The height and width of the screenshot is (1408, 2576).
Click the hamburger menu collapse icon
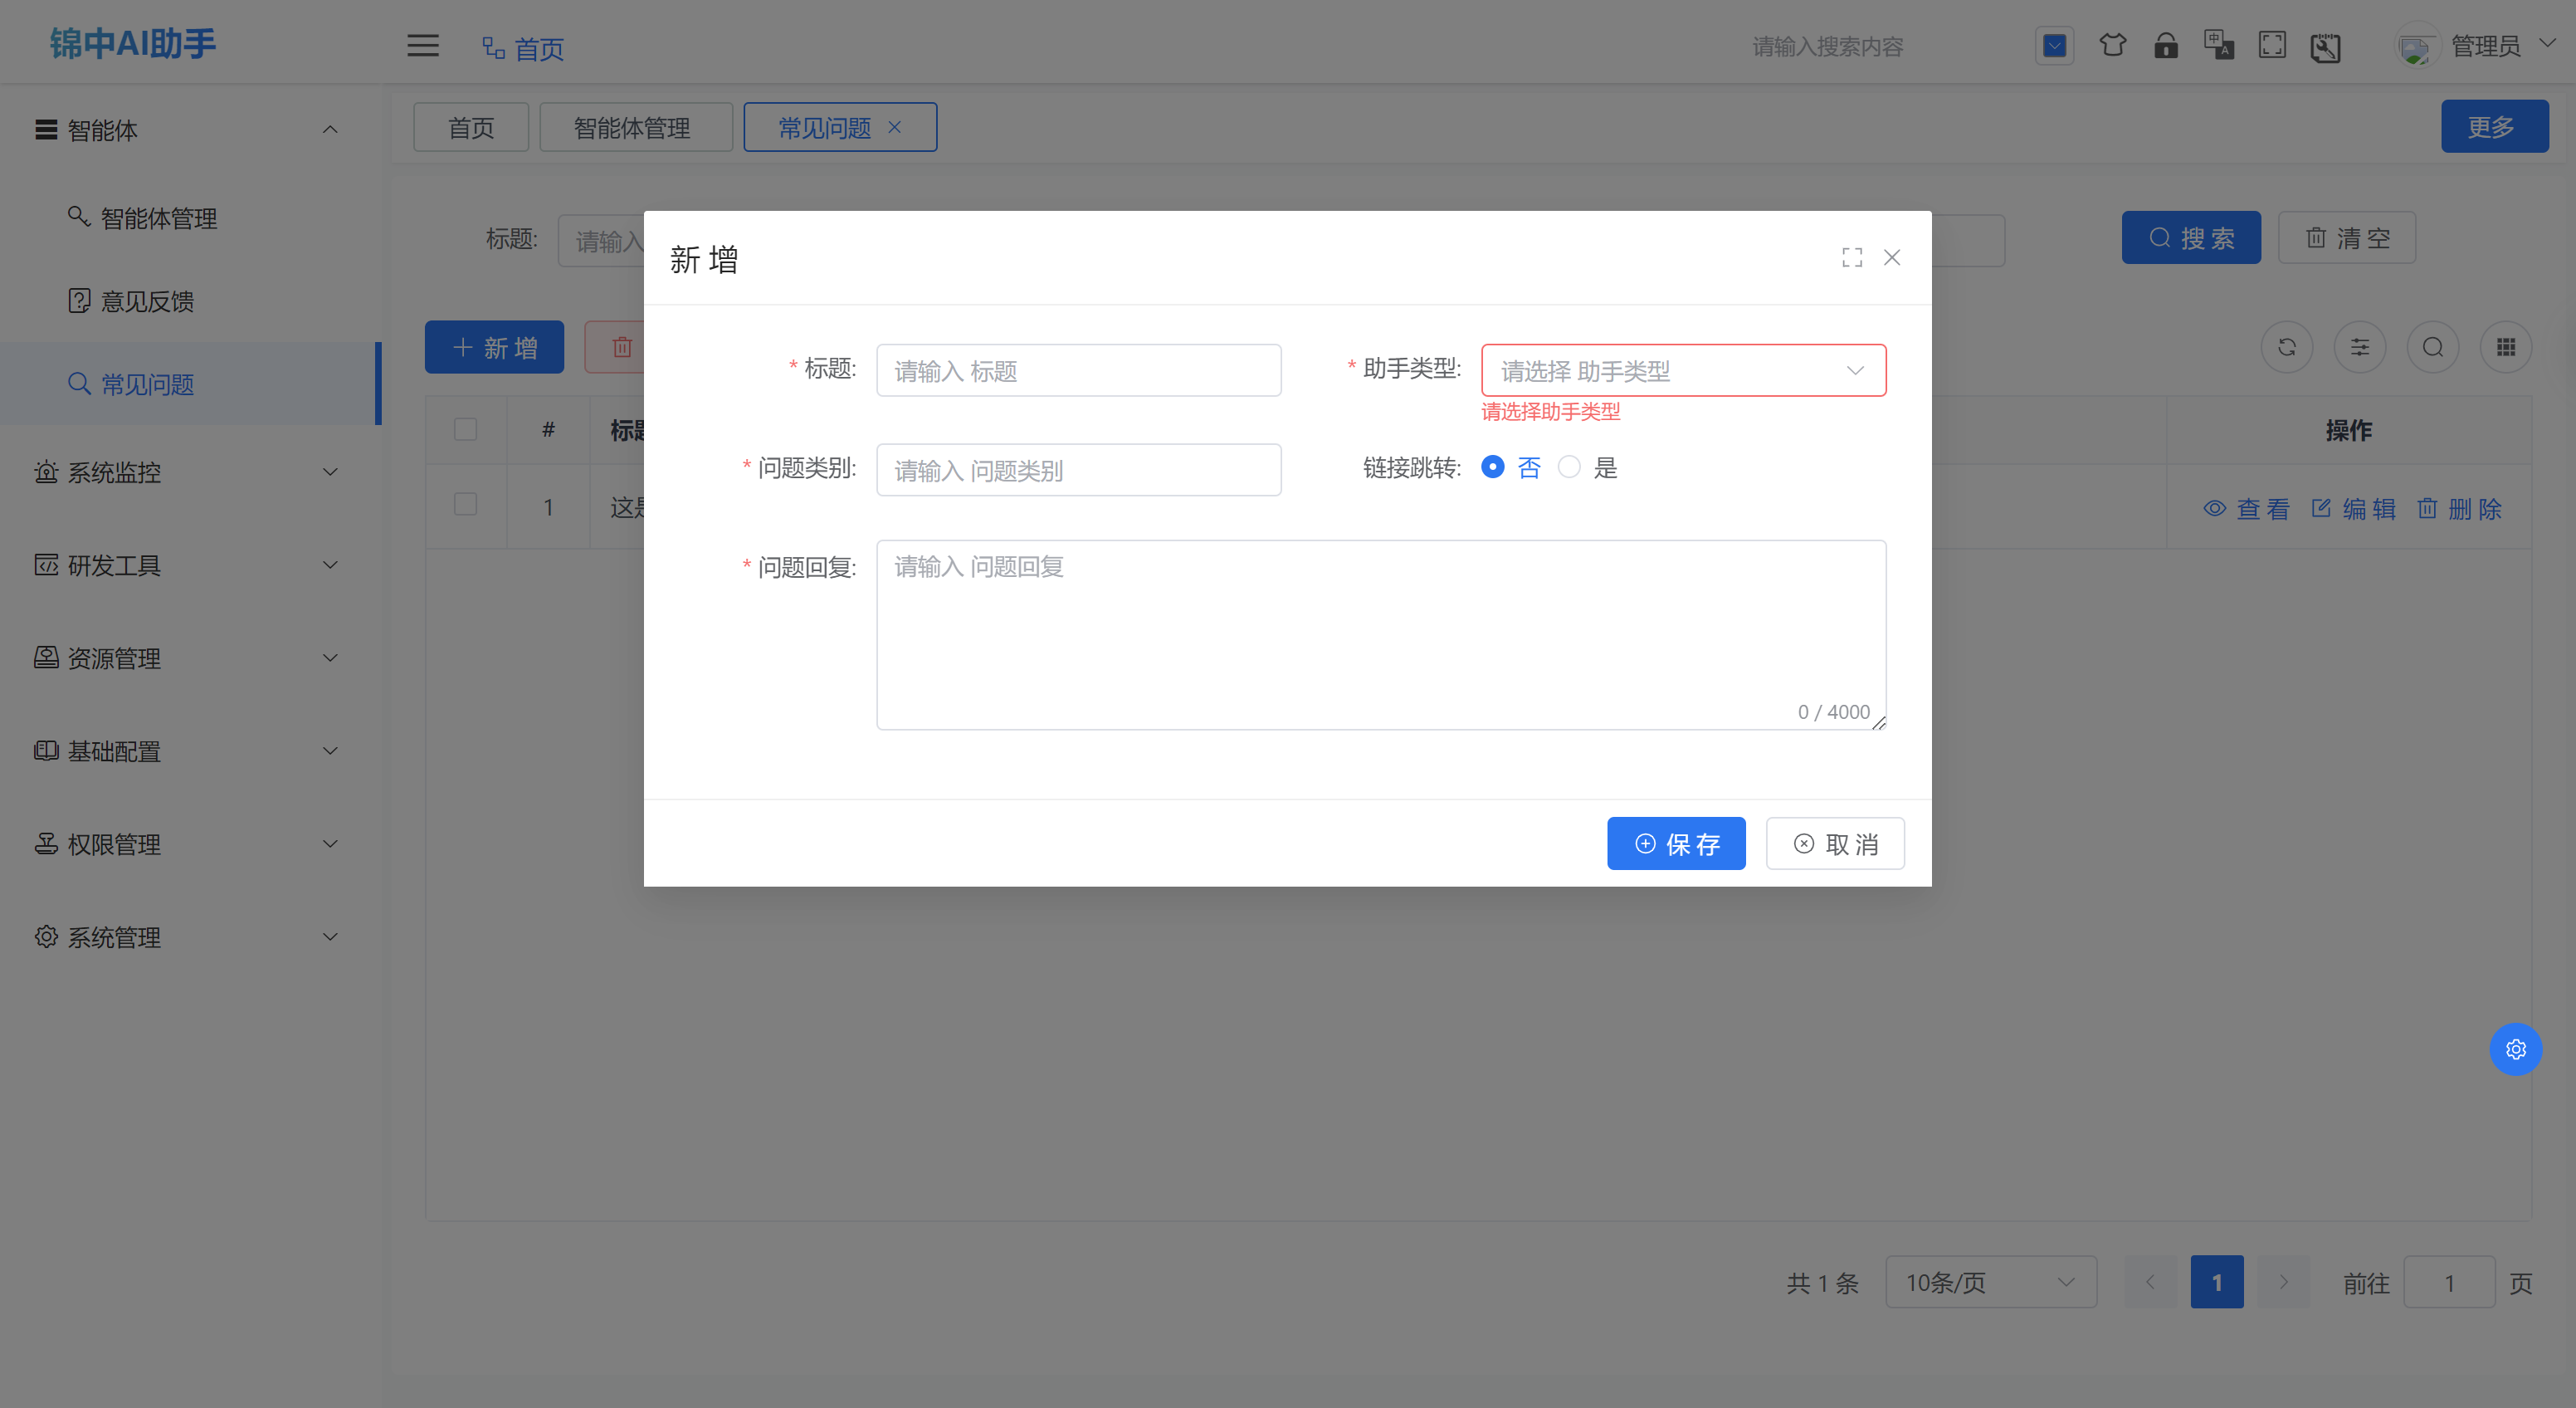[422, 46]
